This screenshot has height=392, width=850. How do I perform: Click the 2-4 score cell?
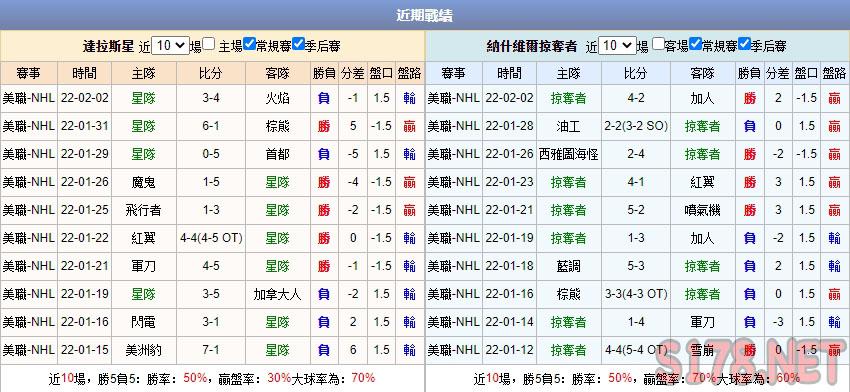coord(636,154)
